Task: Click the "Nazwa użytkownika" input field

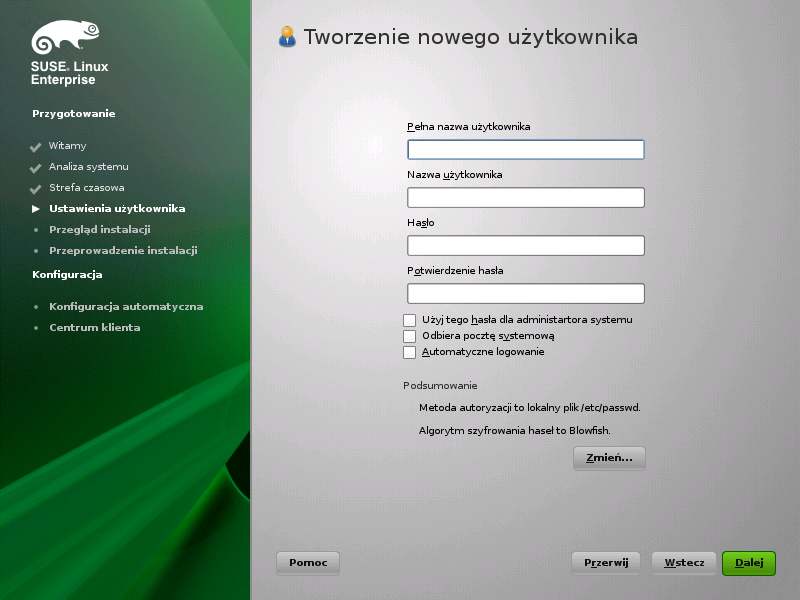Action: pos(526,197)
